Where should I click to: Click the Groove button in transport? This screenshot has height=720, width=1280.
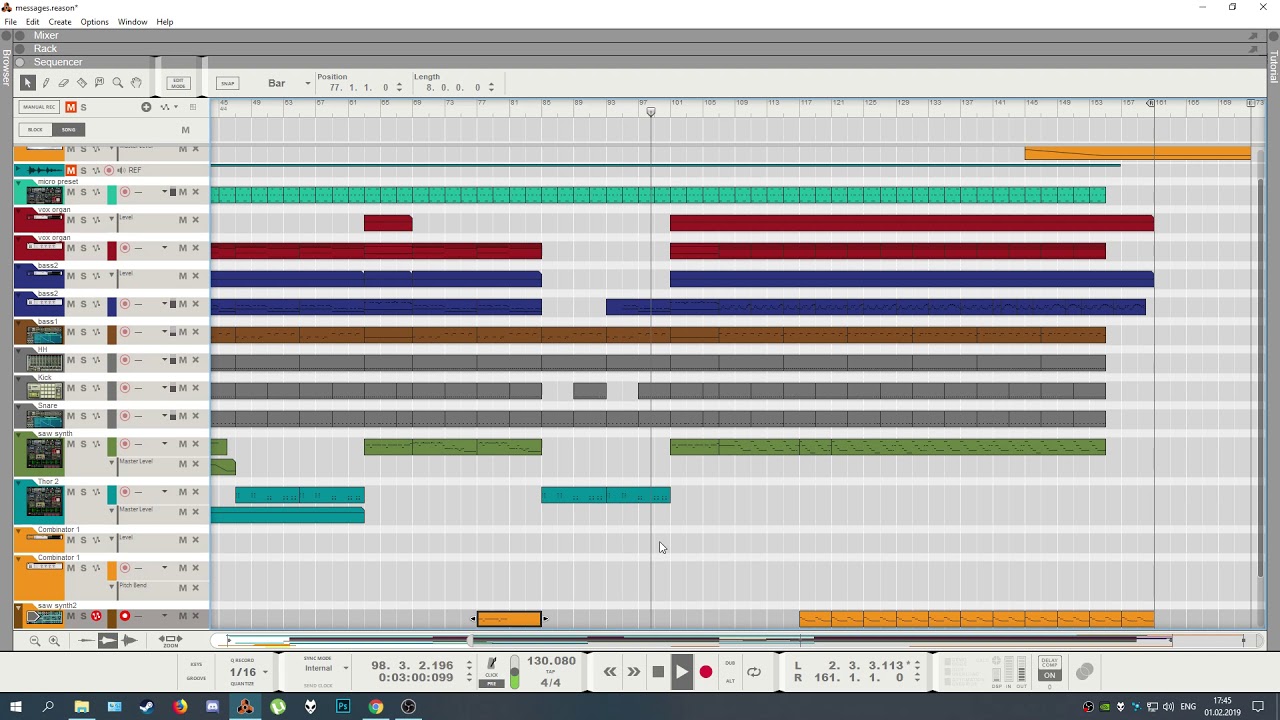(x=196, y=678)
